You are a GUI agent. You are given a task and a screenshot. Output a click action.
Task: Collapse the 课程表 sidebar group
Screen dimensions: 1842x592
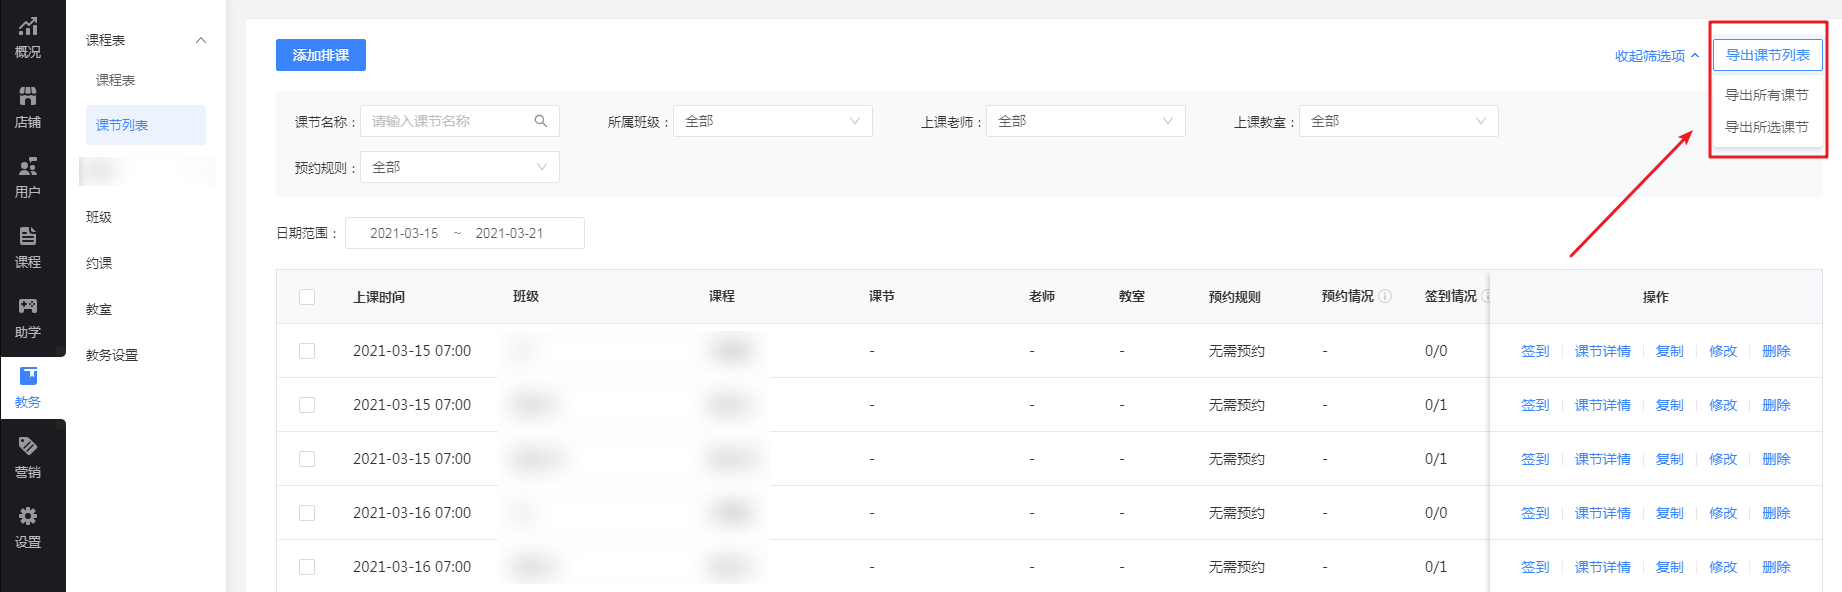point(201,40)
